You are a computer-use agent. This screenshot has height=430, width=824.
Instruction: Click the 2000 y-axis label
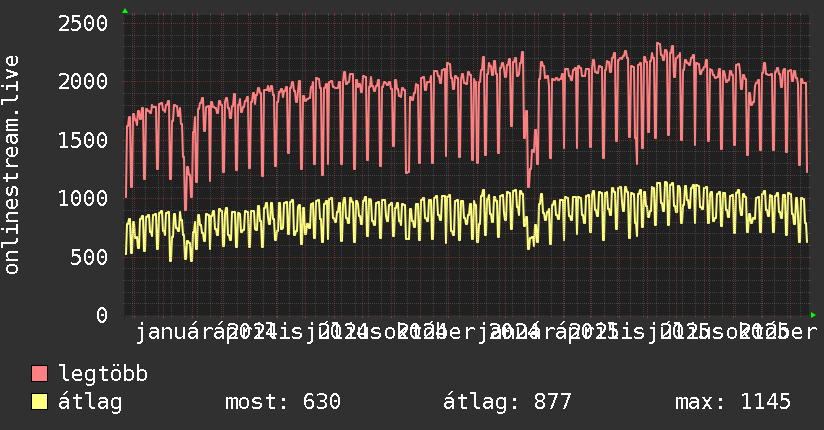click(83, 81)
